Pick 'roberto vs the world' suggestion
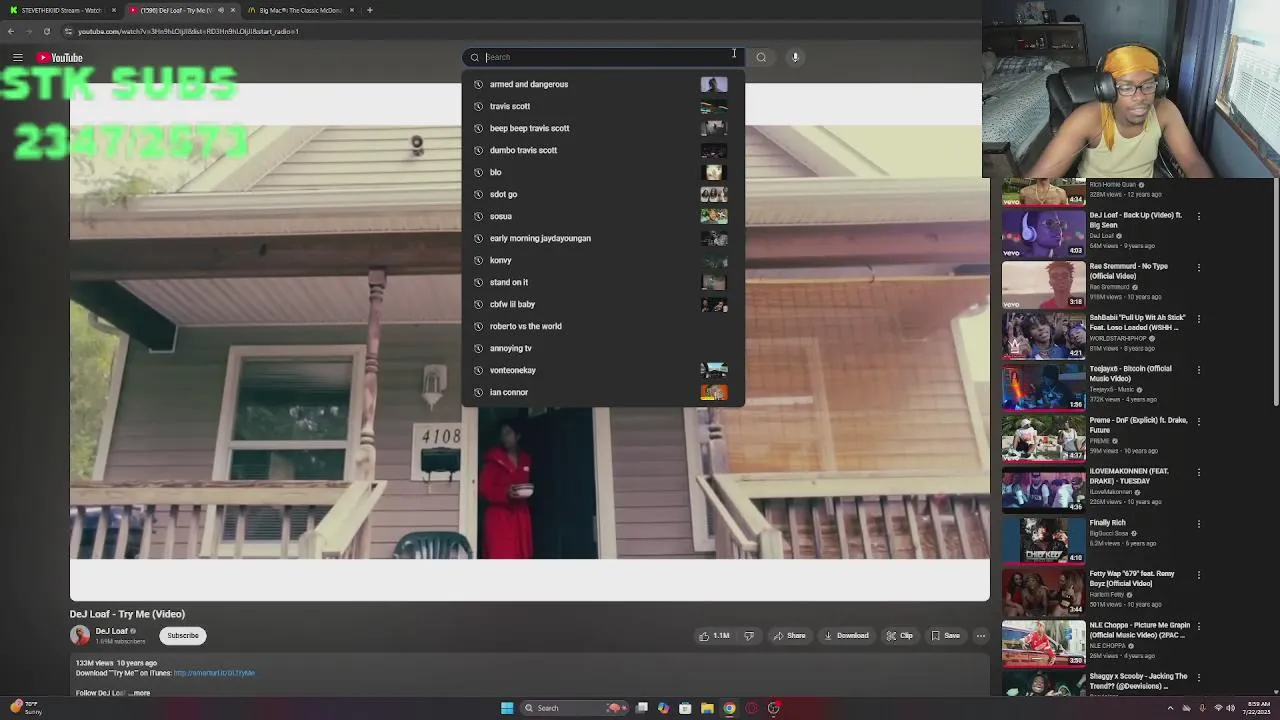 603,326
